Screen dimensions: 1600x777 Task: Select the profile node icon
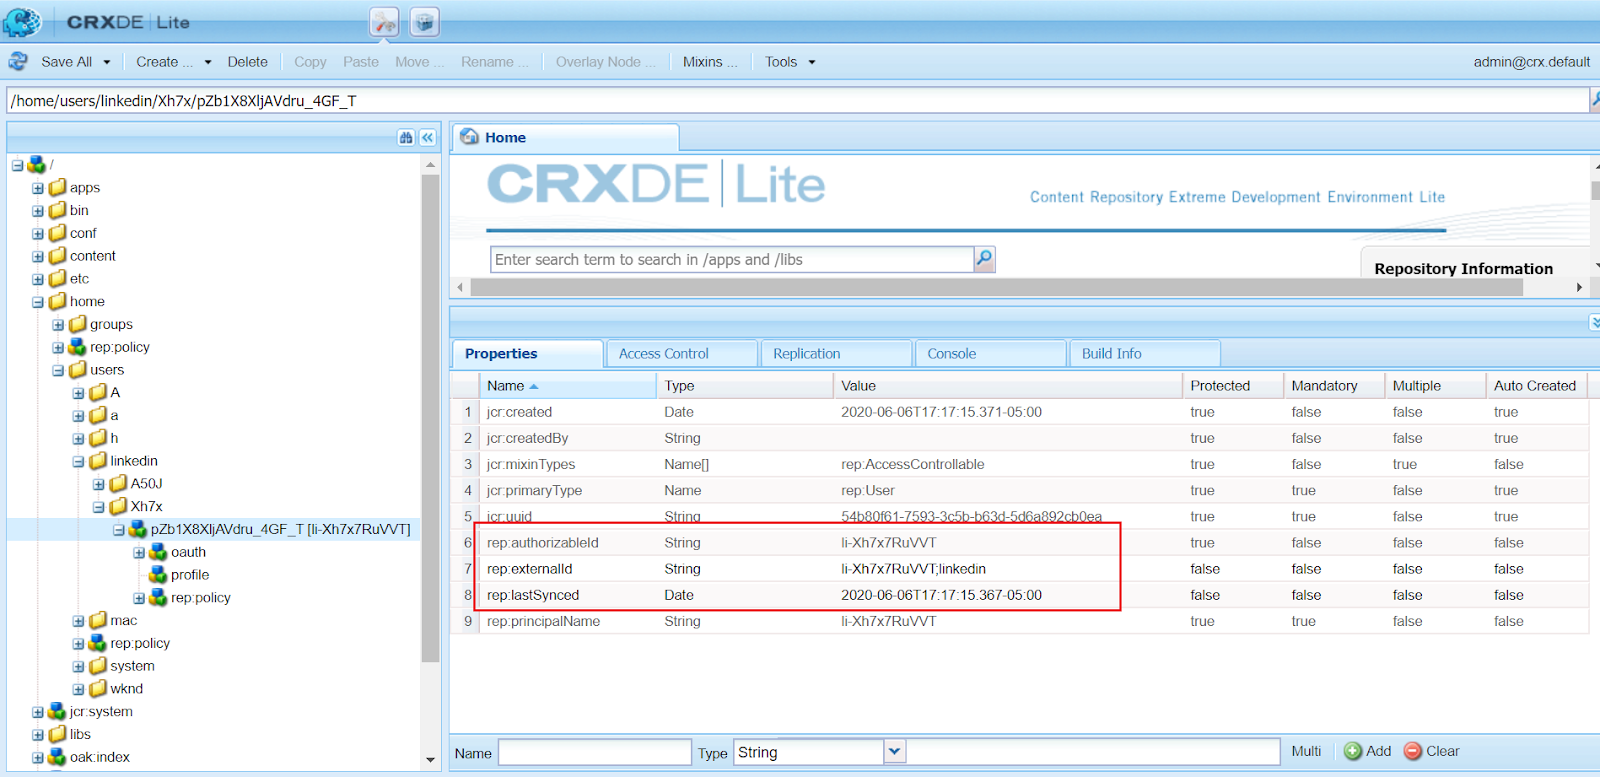(158, 575)
